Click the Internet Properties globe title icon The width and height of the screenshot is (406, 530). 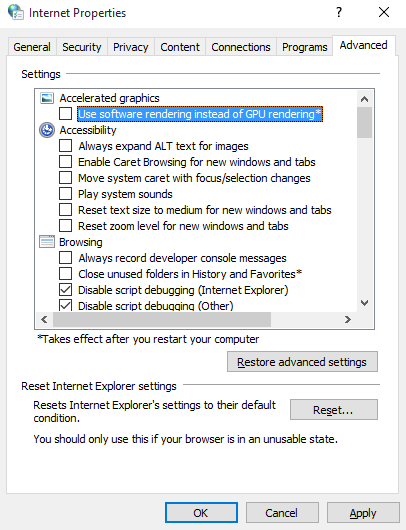point(16,12)
